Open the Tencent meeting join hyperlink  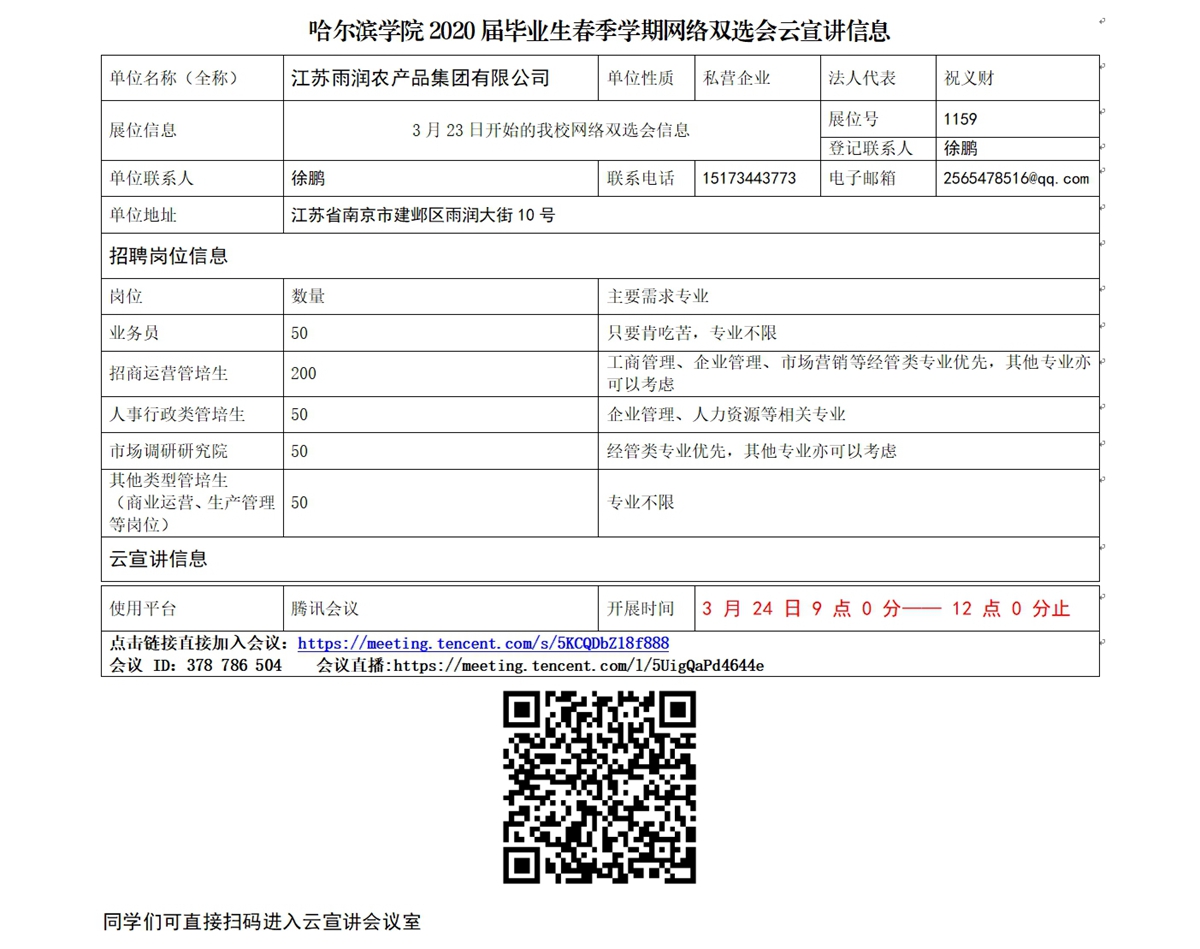483,644
